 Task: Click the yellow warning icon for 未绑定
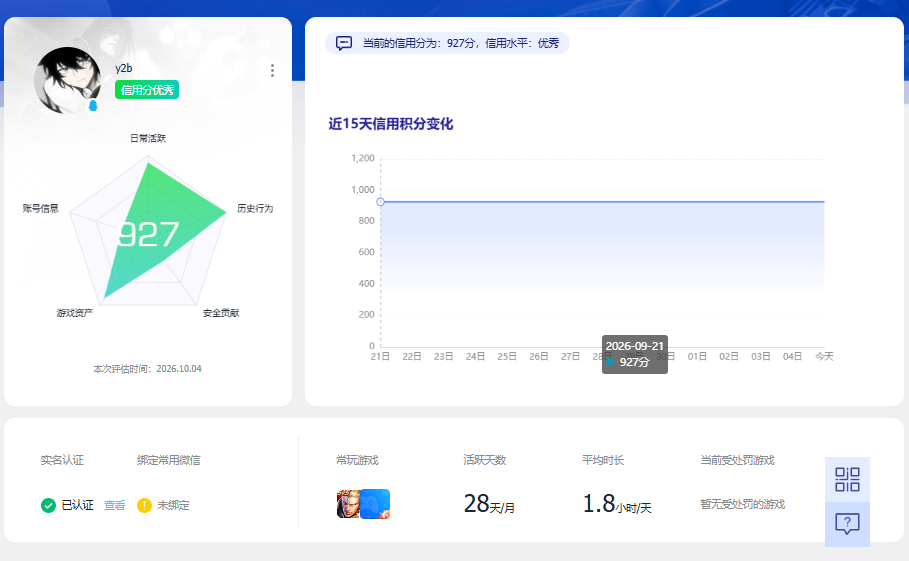pos(144,505)
